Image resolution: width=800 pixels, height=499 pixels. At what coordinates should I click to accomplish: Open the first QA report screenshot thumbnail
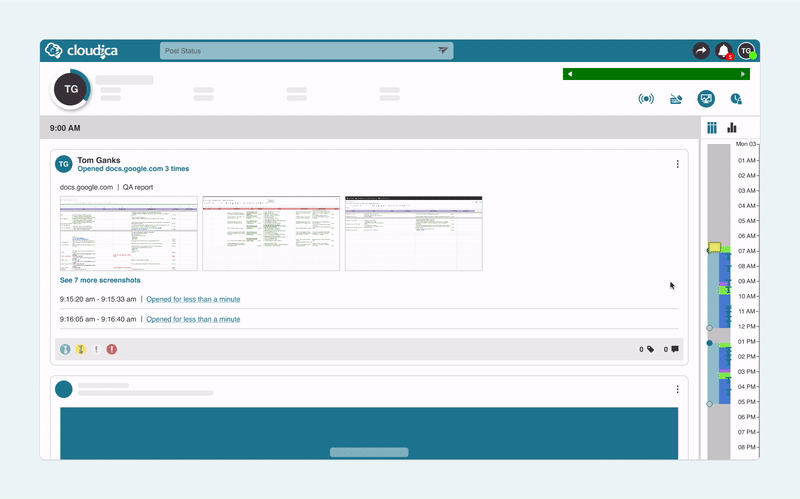129,233
